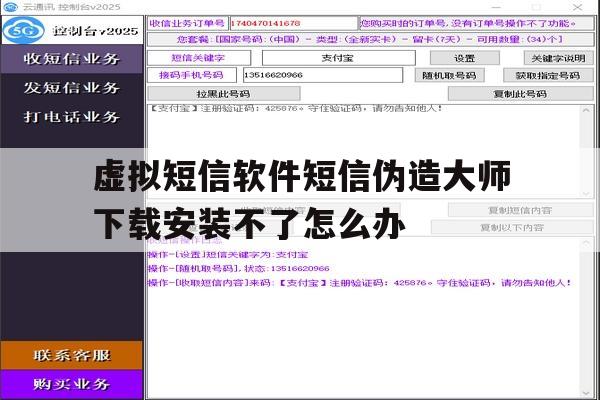Open 关键字说明 button
600x400 pixels.
point(558,58)
